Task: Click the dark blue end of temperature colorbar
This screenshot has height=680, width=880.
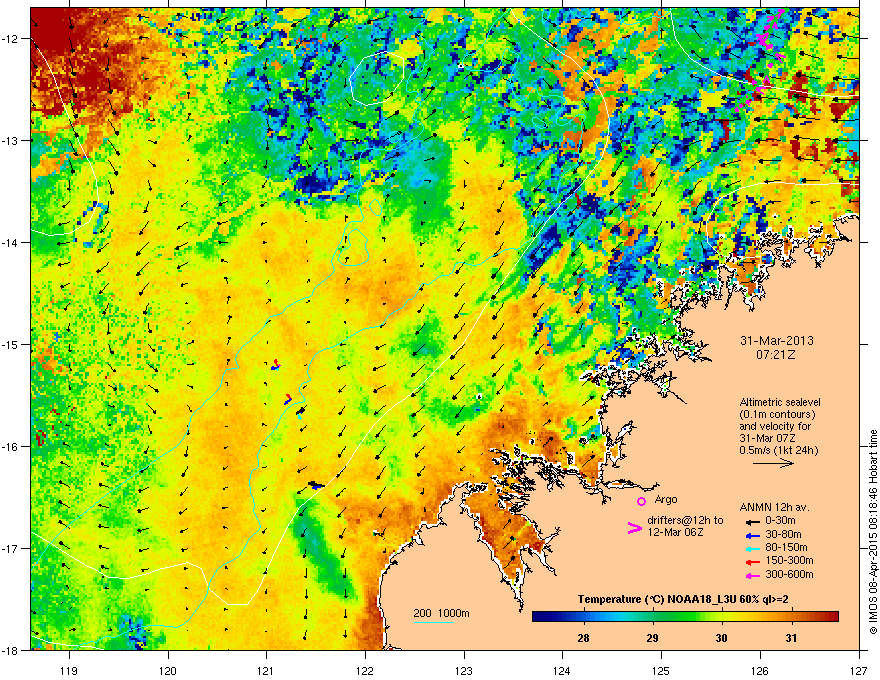Action: [539, 617]
